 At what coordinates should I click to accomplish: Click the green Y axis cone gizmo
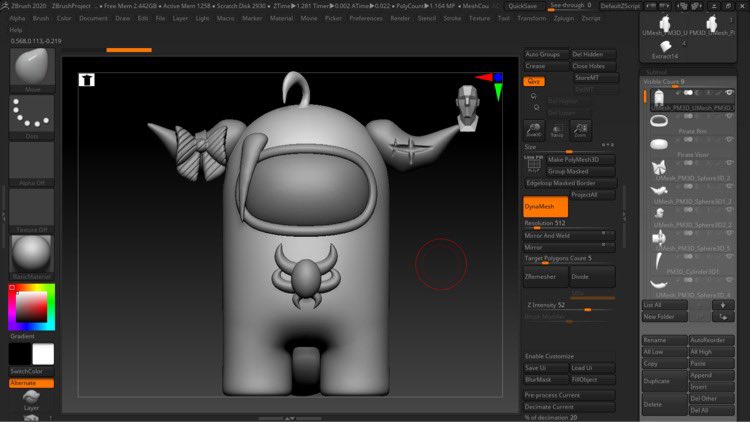tap(498, 92)
